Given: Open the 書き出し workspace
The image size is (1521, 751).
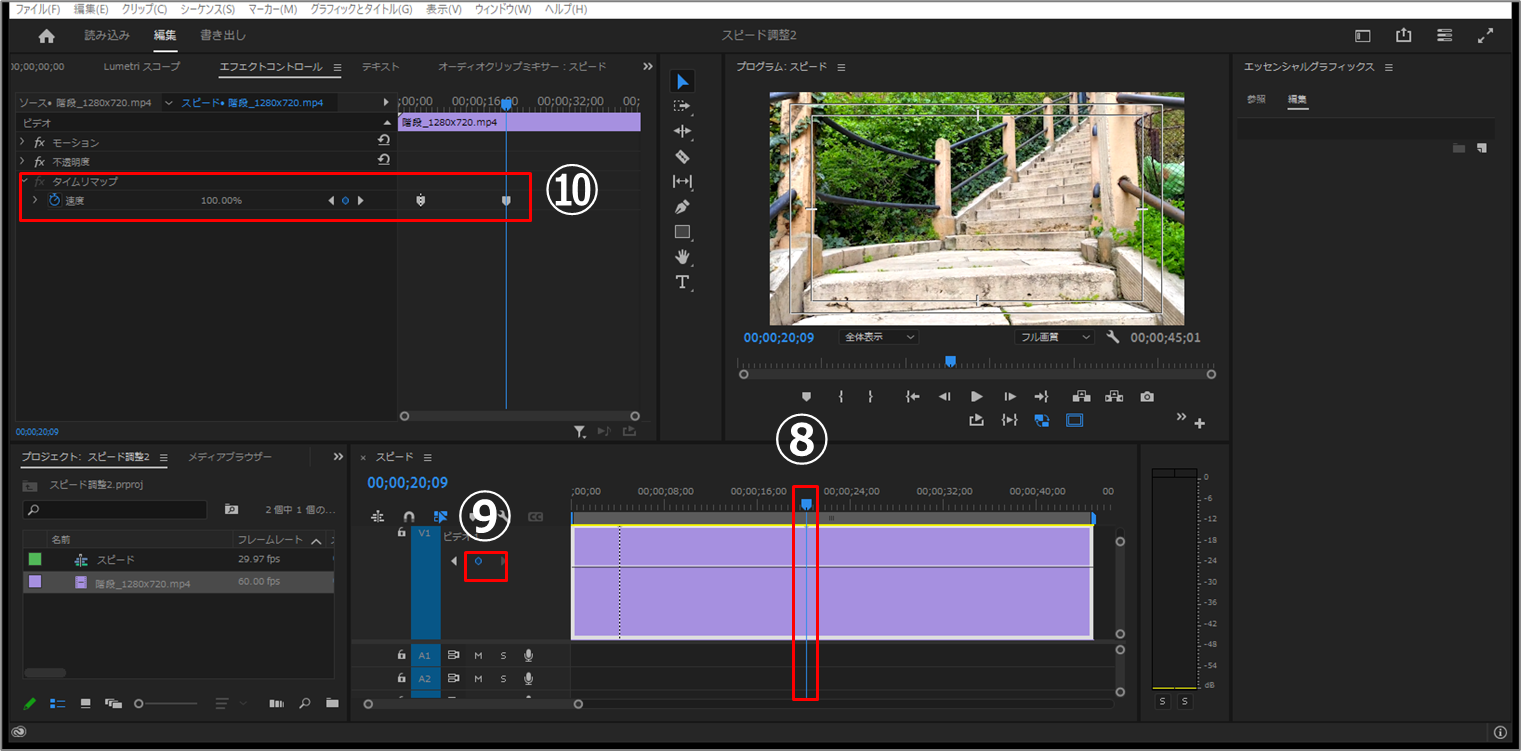Looking at the screenshot, I should pyautogui.click(x=222, y=36).
